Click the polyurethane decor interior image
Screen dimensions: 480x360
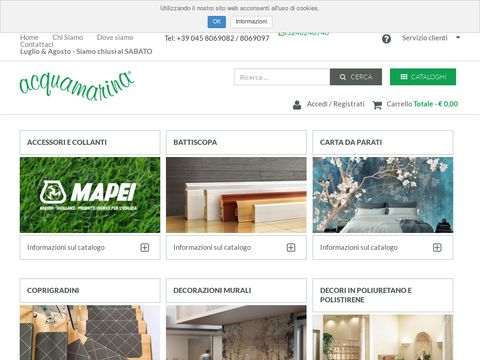[x=383, y=337]
